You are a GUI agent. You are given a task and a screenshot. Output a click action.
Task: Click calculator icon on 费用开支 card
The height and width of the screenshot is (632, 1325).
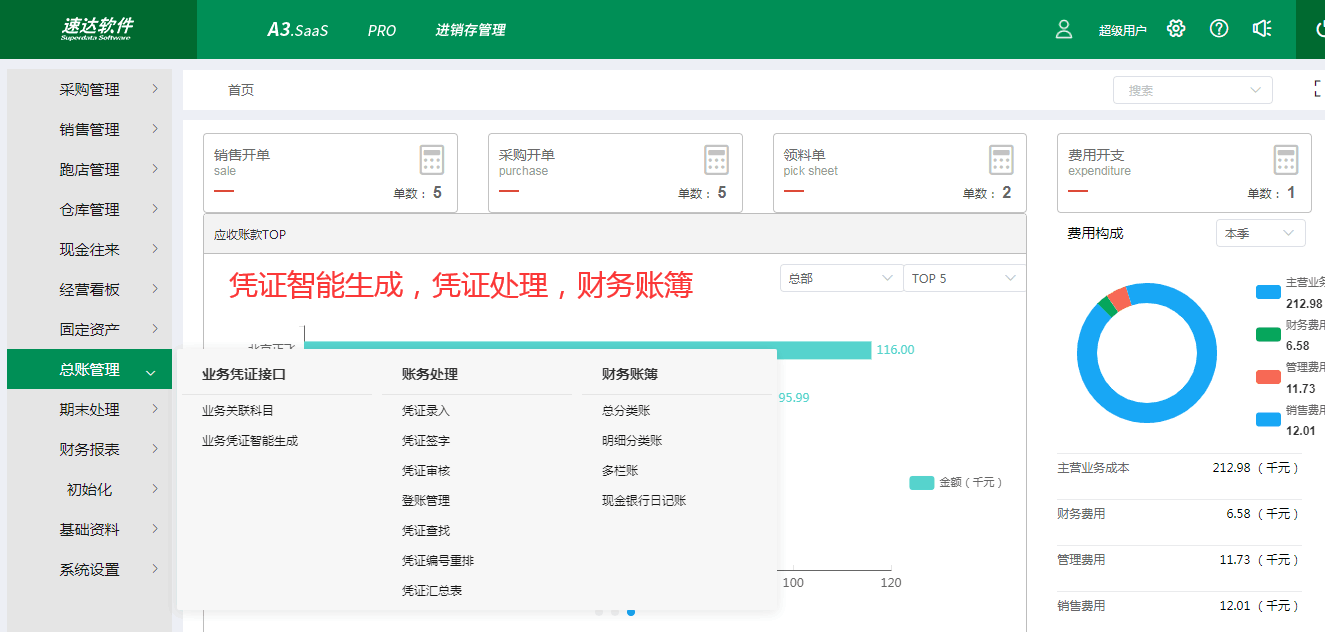tap(1286, 160)
